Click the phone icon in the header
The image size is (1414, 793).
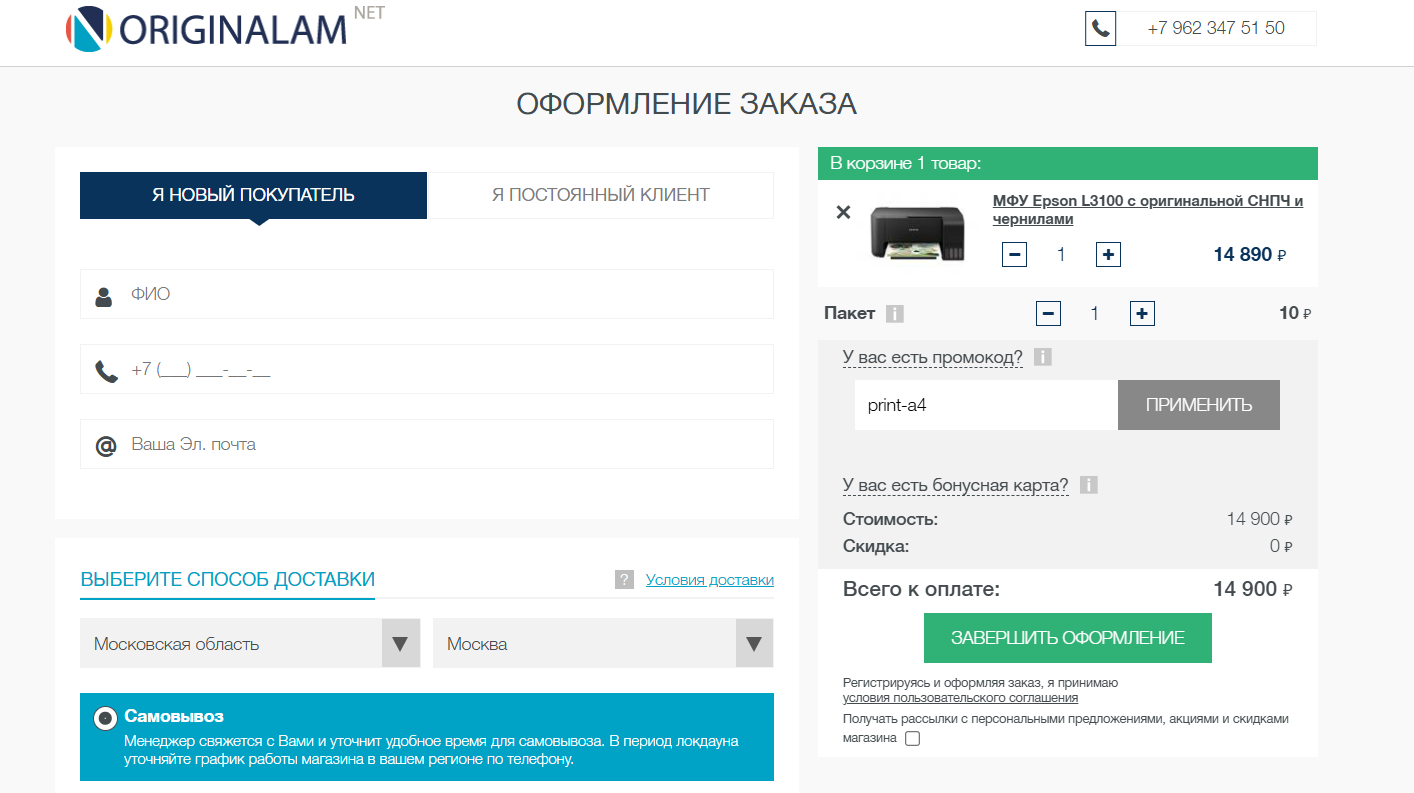1100,29
